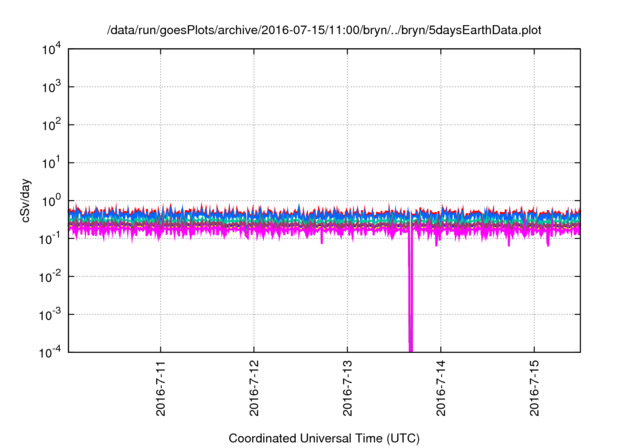The width and height of the screenshot is (640, 448).
Task: Select the 2016-7-13 date tick label
Action: point(347,388)
